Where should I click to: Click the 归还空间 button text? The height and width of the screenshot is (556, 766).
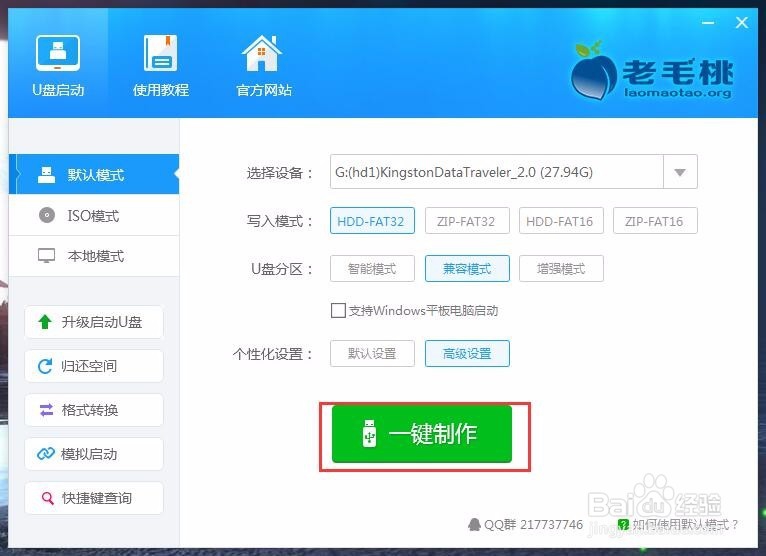(89, 366)
